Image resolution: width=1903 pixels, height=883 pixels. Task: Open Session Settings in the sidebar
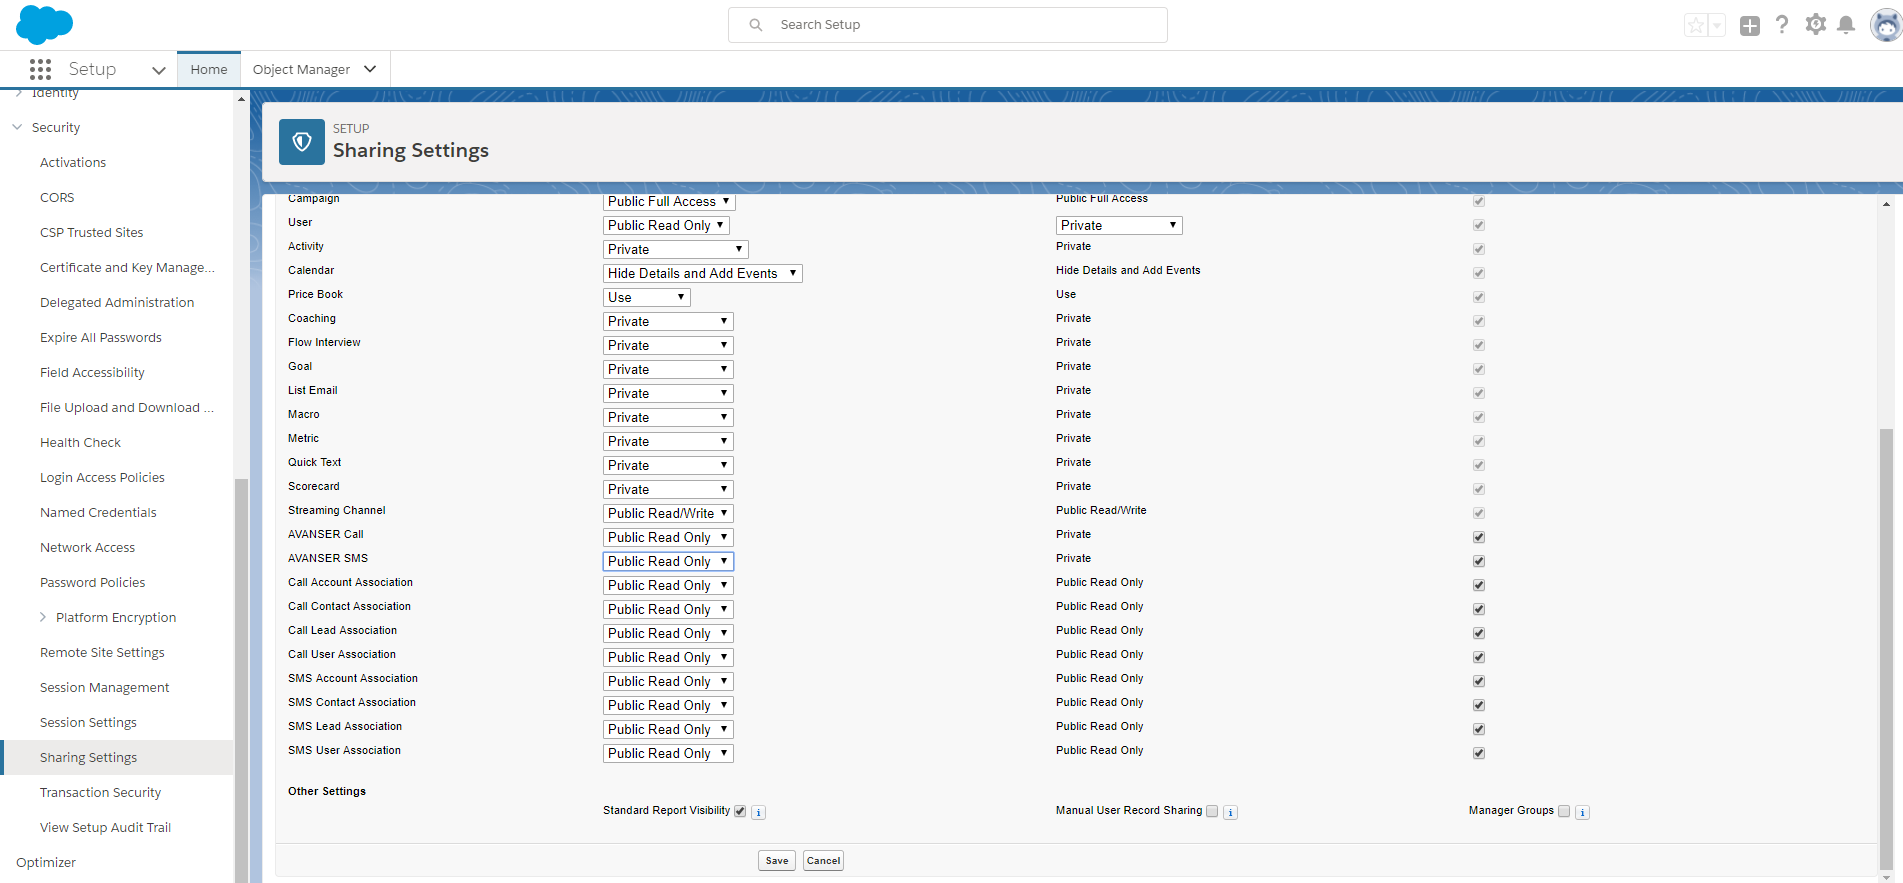click(x=88, y=722)
